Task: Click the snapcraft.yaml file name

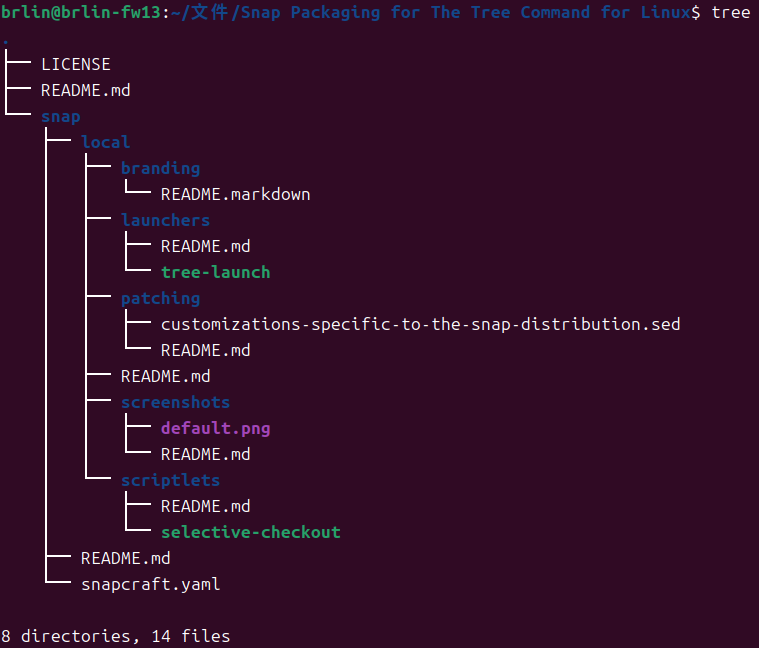Action: (x=150, y=584)
